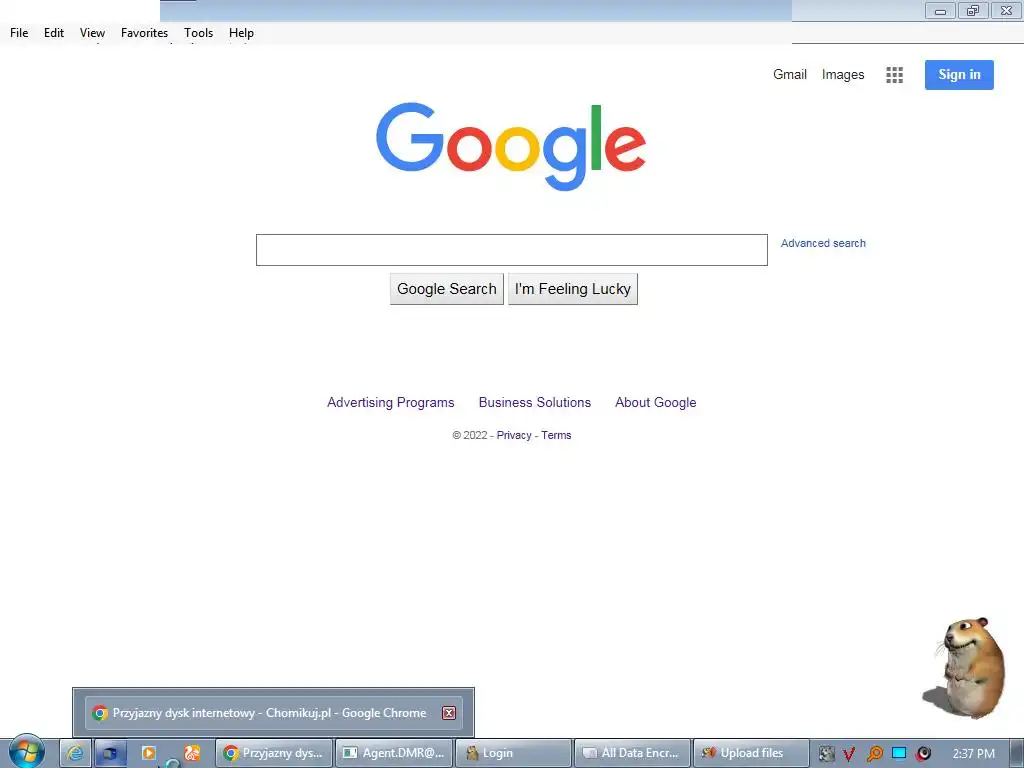Open the UC Browser taskbar icon
Image resolution: width=1024 pixels, height=768 pixels.
(x=192, y=753)
